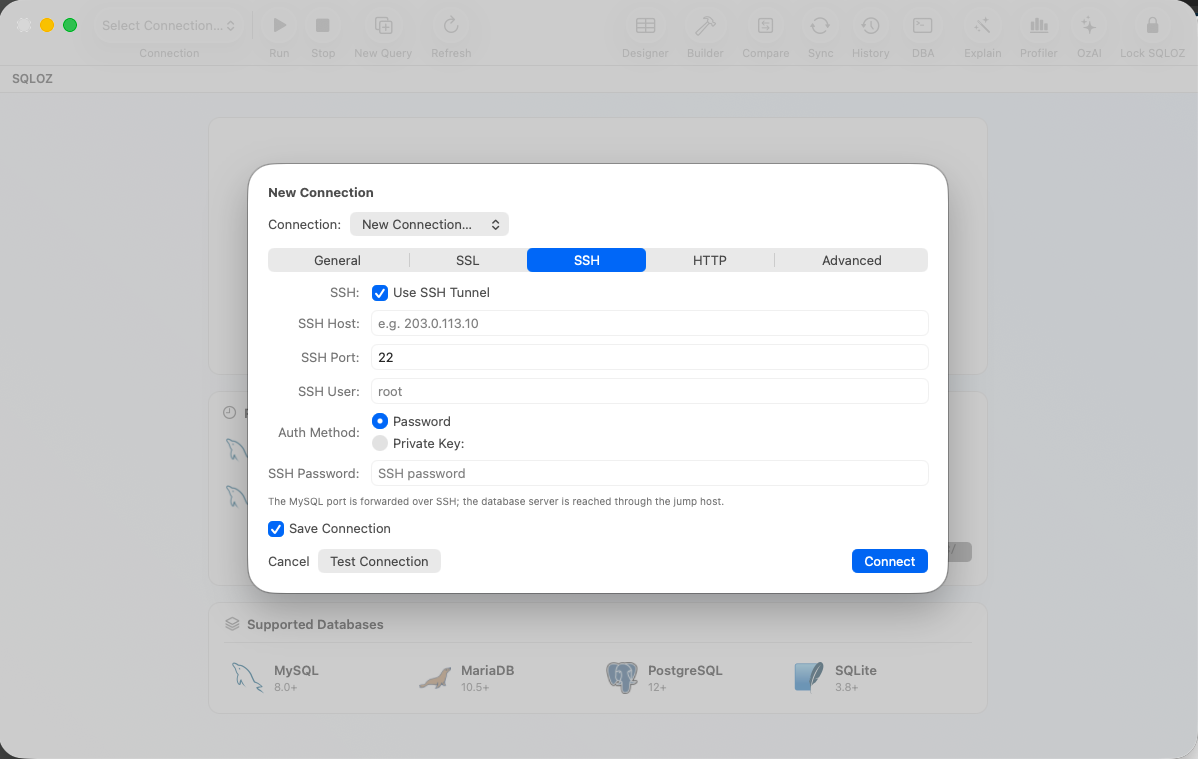Click the MySQL dolphin icon
This screenshot has height=759, width=1198.
tap(247, 677)
